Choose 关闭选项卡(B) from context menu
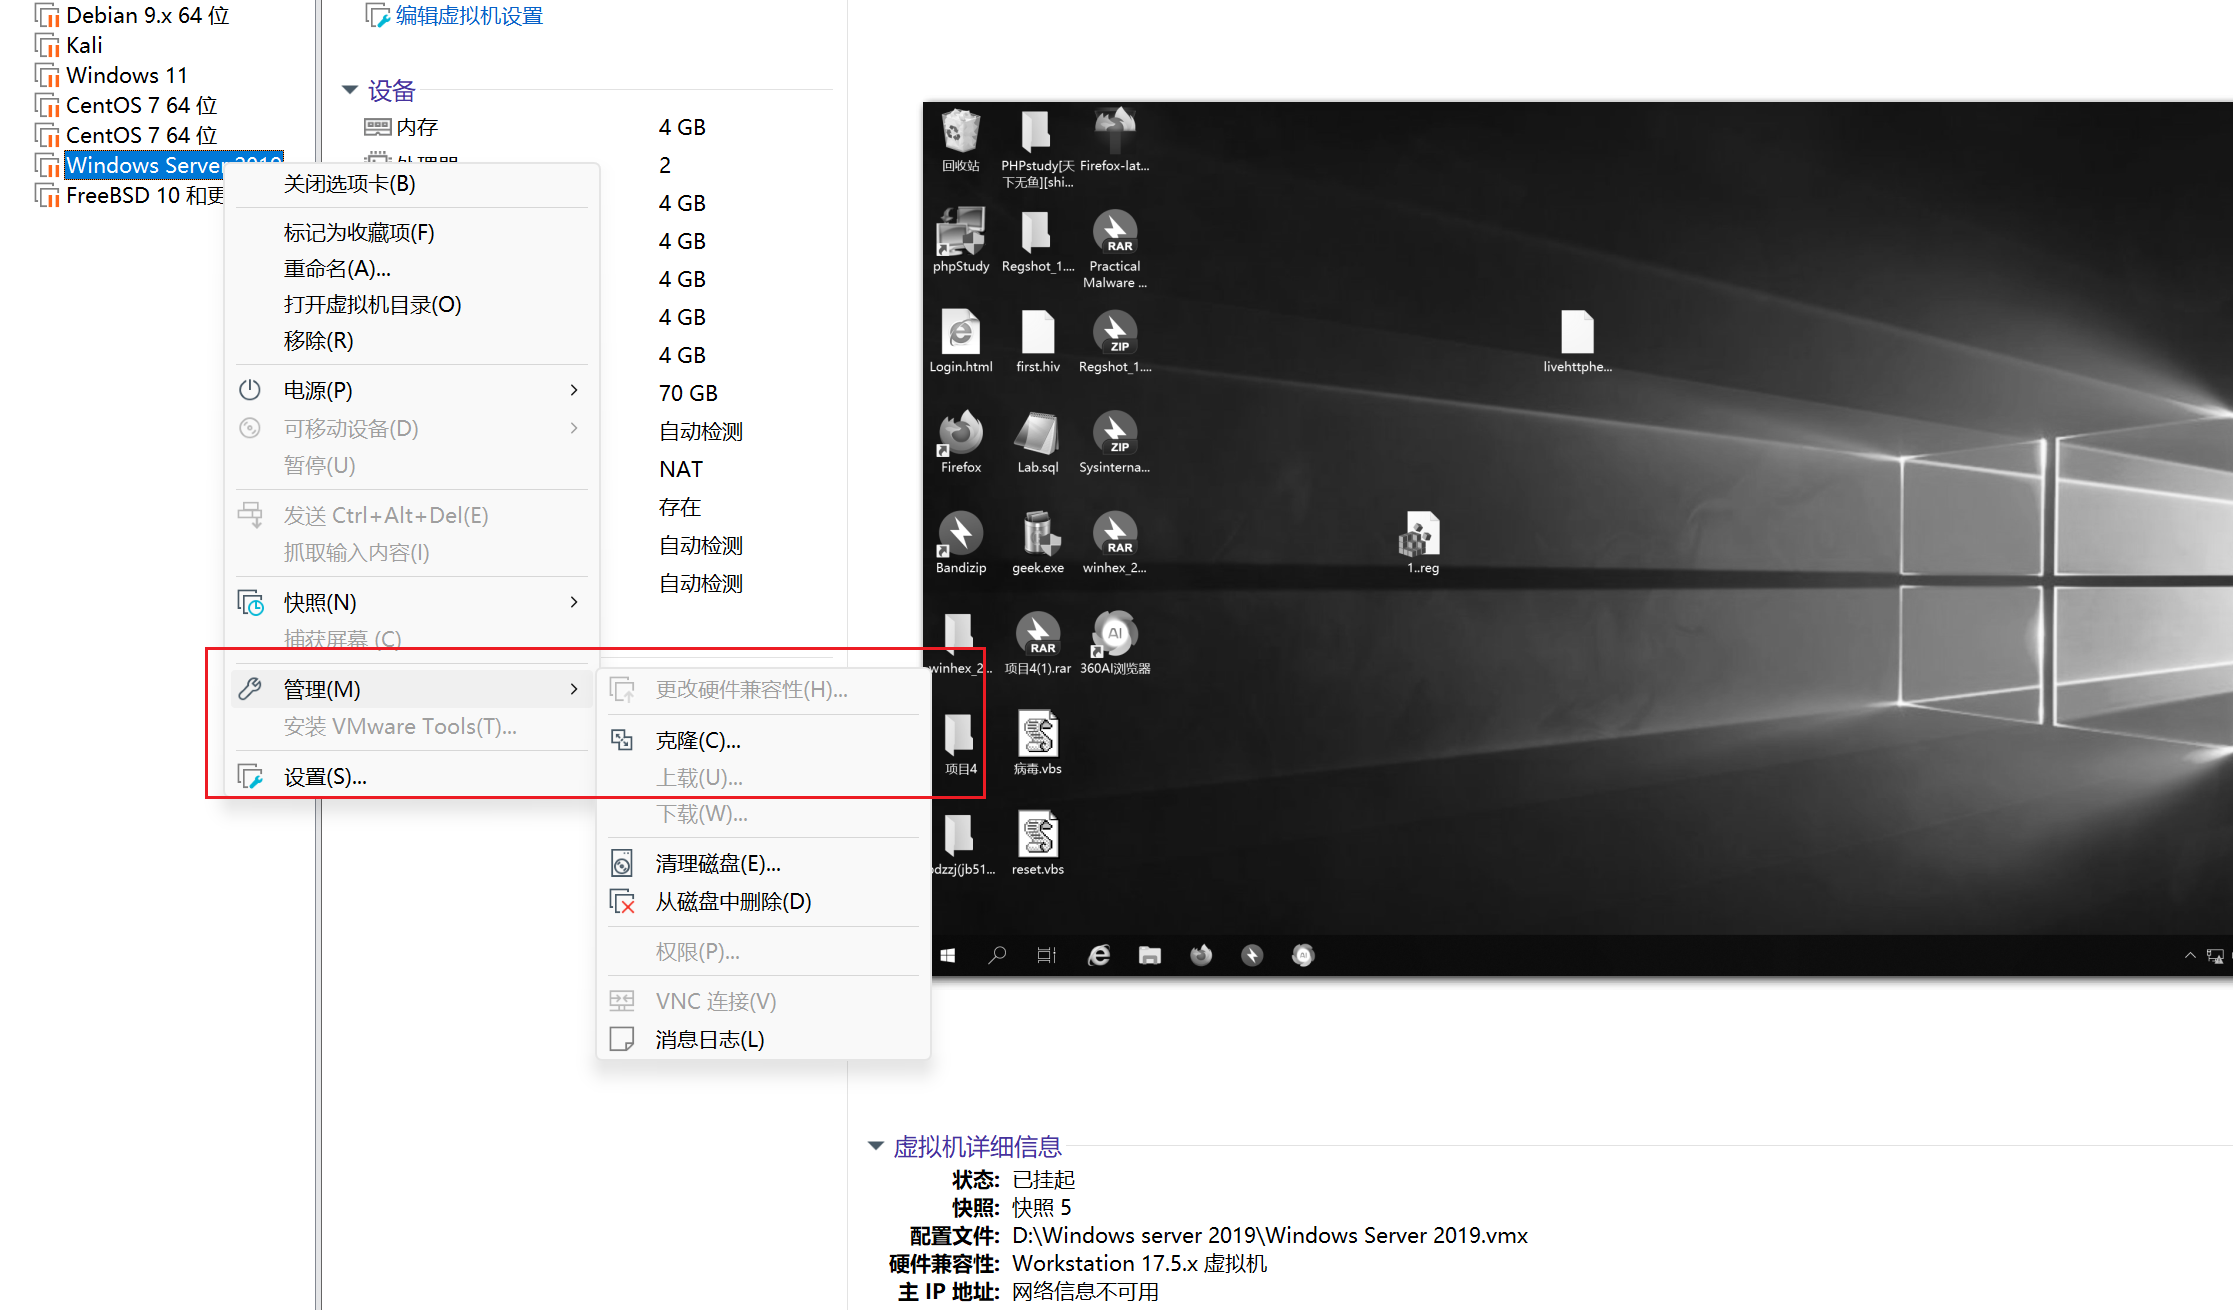This screenshot has width=2233, height=1310. point(349,184)
